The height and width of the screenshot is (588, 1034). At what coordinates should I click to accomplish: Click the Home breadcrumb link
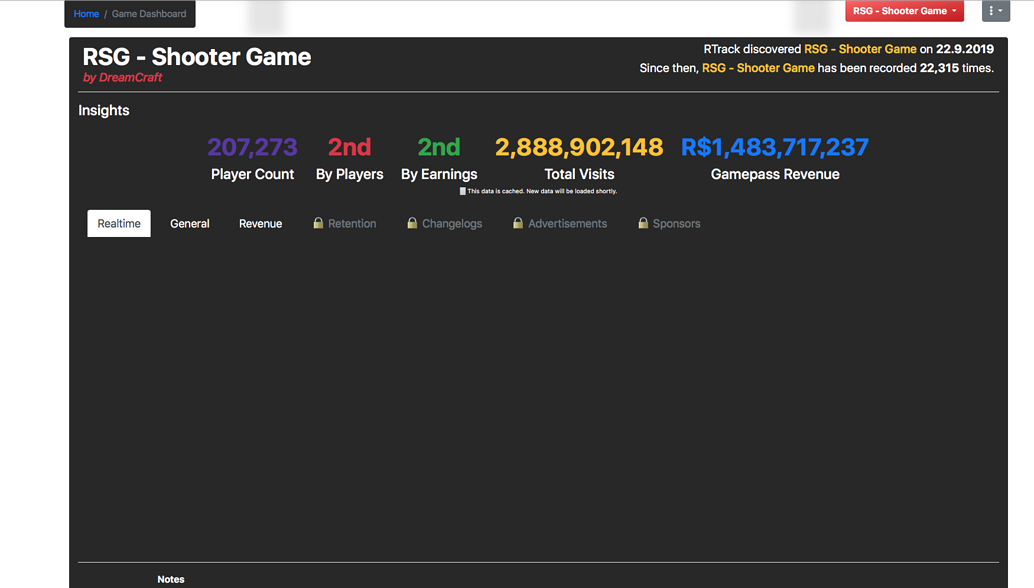click(x=86, y=13)
